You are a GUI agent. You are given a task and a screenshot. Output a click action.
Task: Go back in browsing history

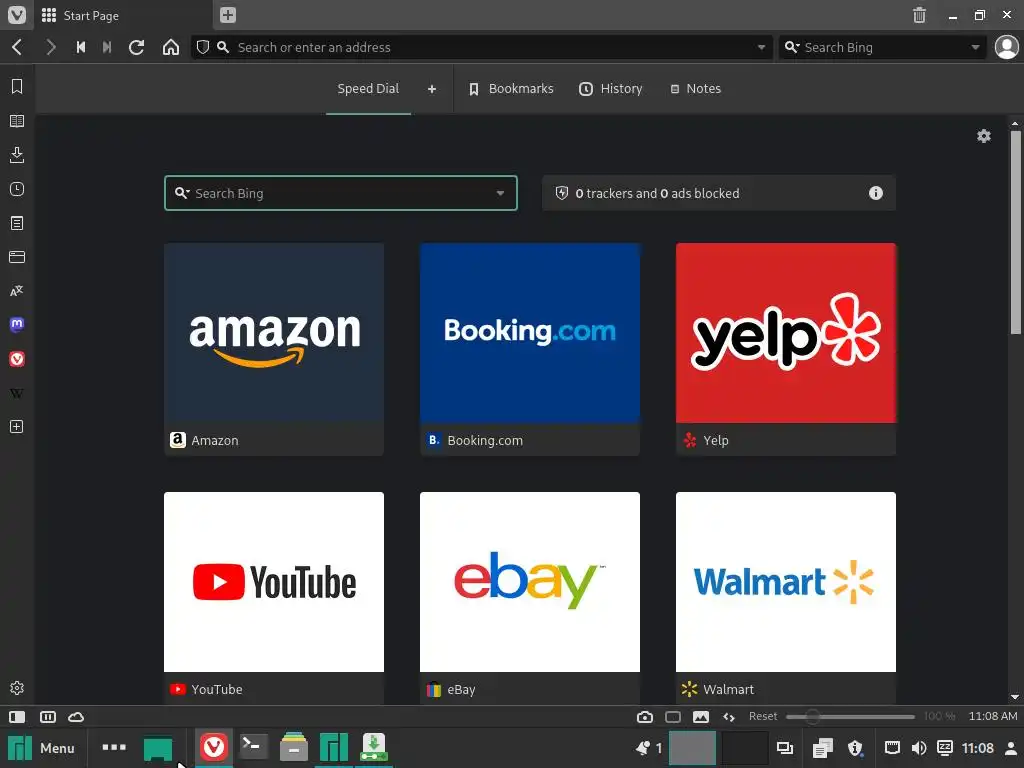tap(18, 47)
